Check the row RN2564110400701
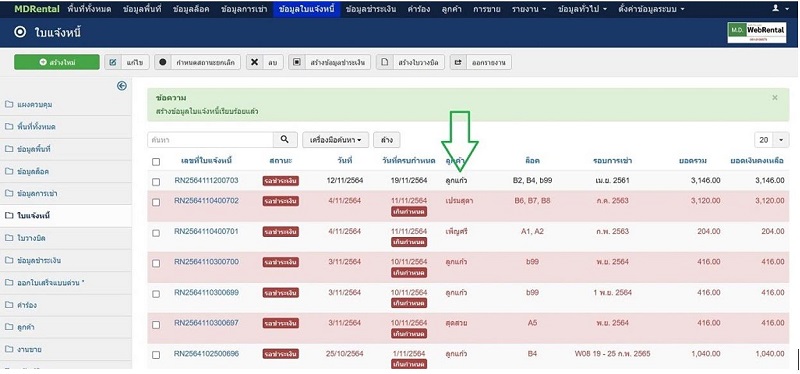This screenshot has height=374, width=800. click(x=156, y=233)
